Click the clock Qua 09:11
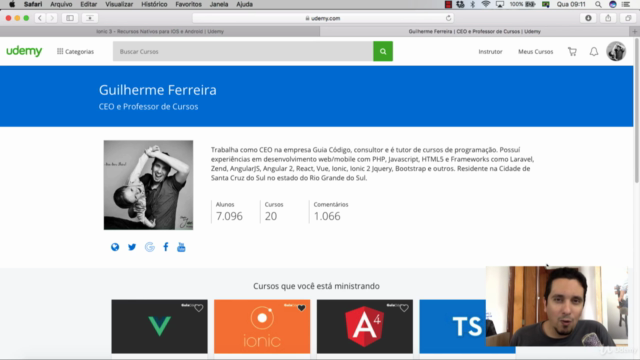This screenshot has height=360, width=640. pyautogui.click(x=571, y=4)
